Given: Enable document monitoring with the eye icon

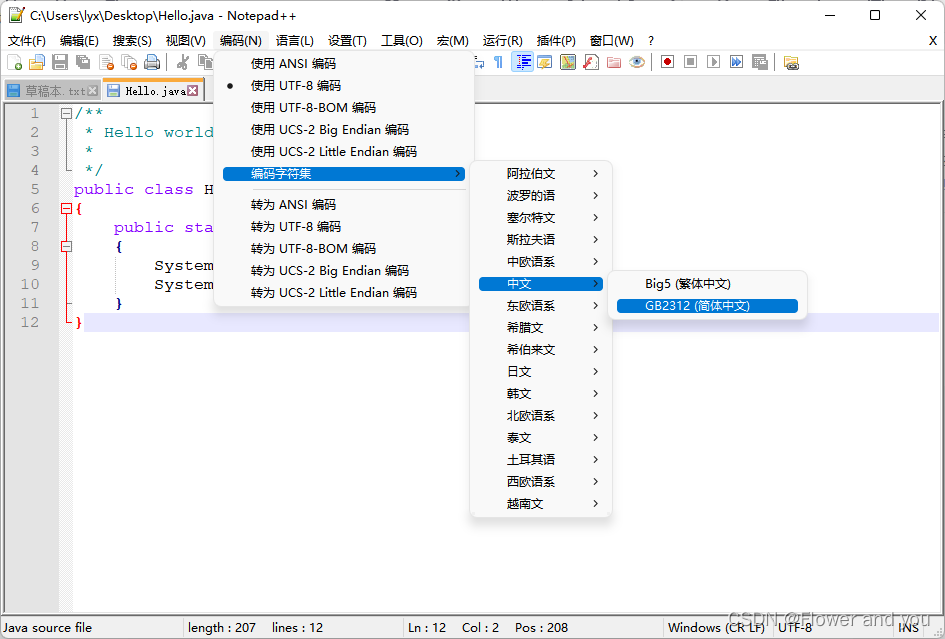Looking at the screenshot, I should point(637,62).
